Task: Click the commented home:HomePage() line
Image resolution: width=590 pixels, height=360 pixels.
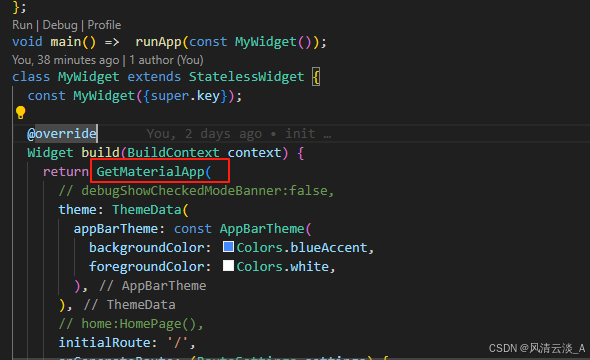Action: [131, 324]
